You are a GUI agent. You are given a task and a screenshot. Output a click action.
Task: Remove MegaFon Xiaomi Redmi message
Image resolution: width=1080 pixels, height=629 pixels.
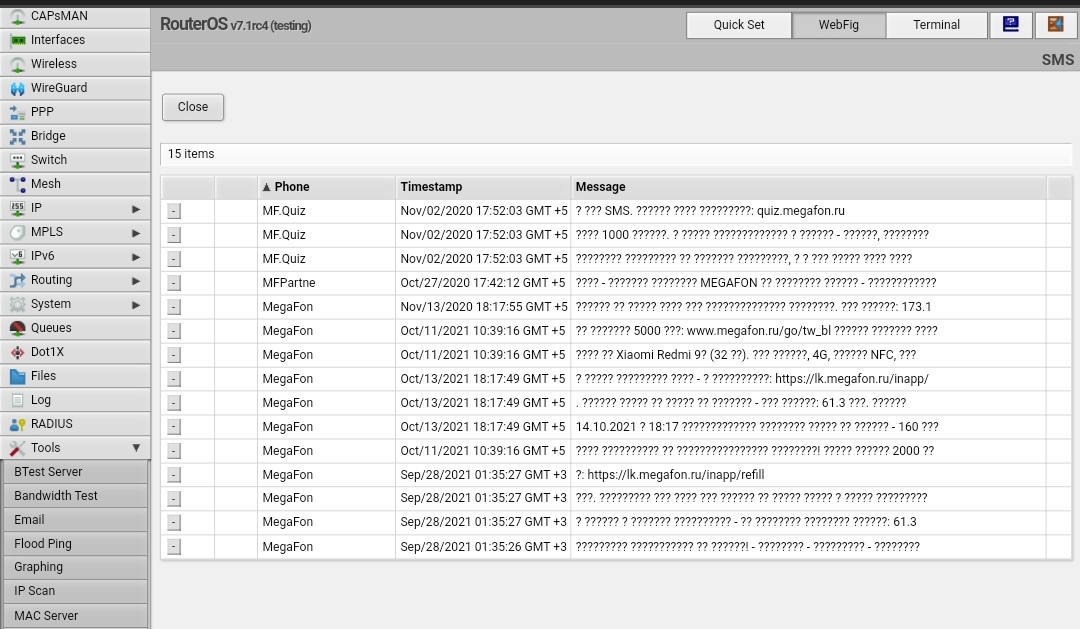[x=174, y=355]
